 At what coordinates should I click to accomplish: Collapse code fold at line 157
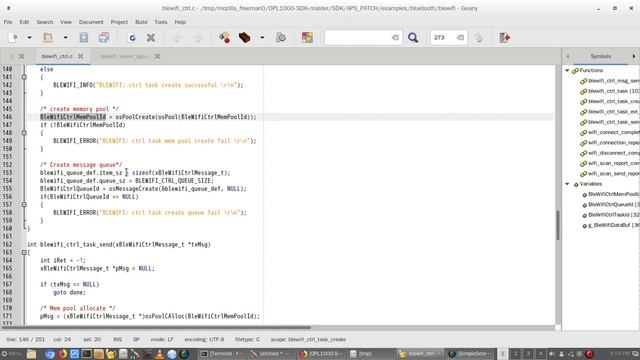tap(24, 204)
